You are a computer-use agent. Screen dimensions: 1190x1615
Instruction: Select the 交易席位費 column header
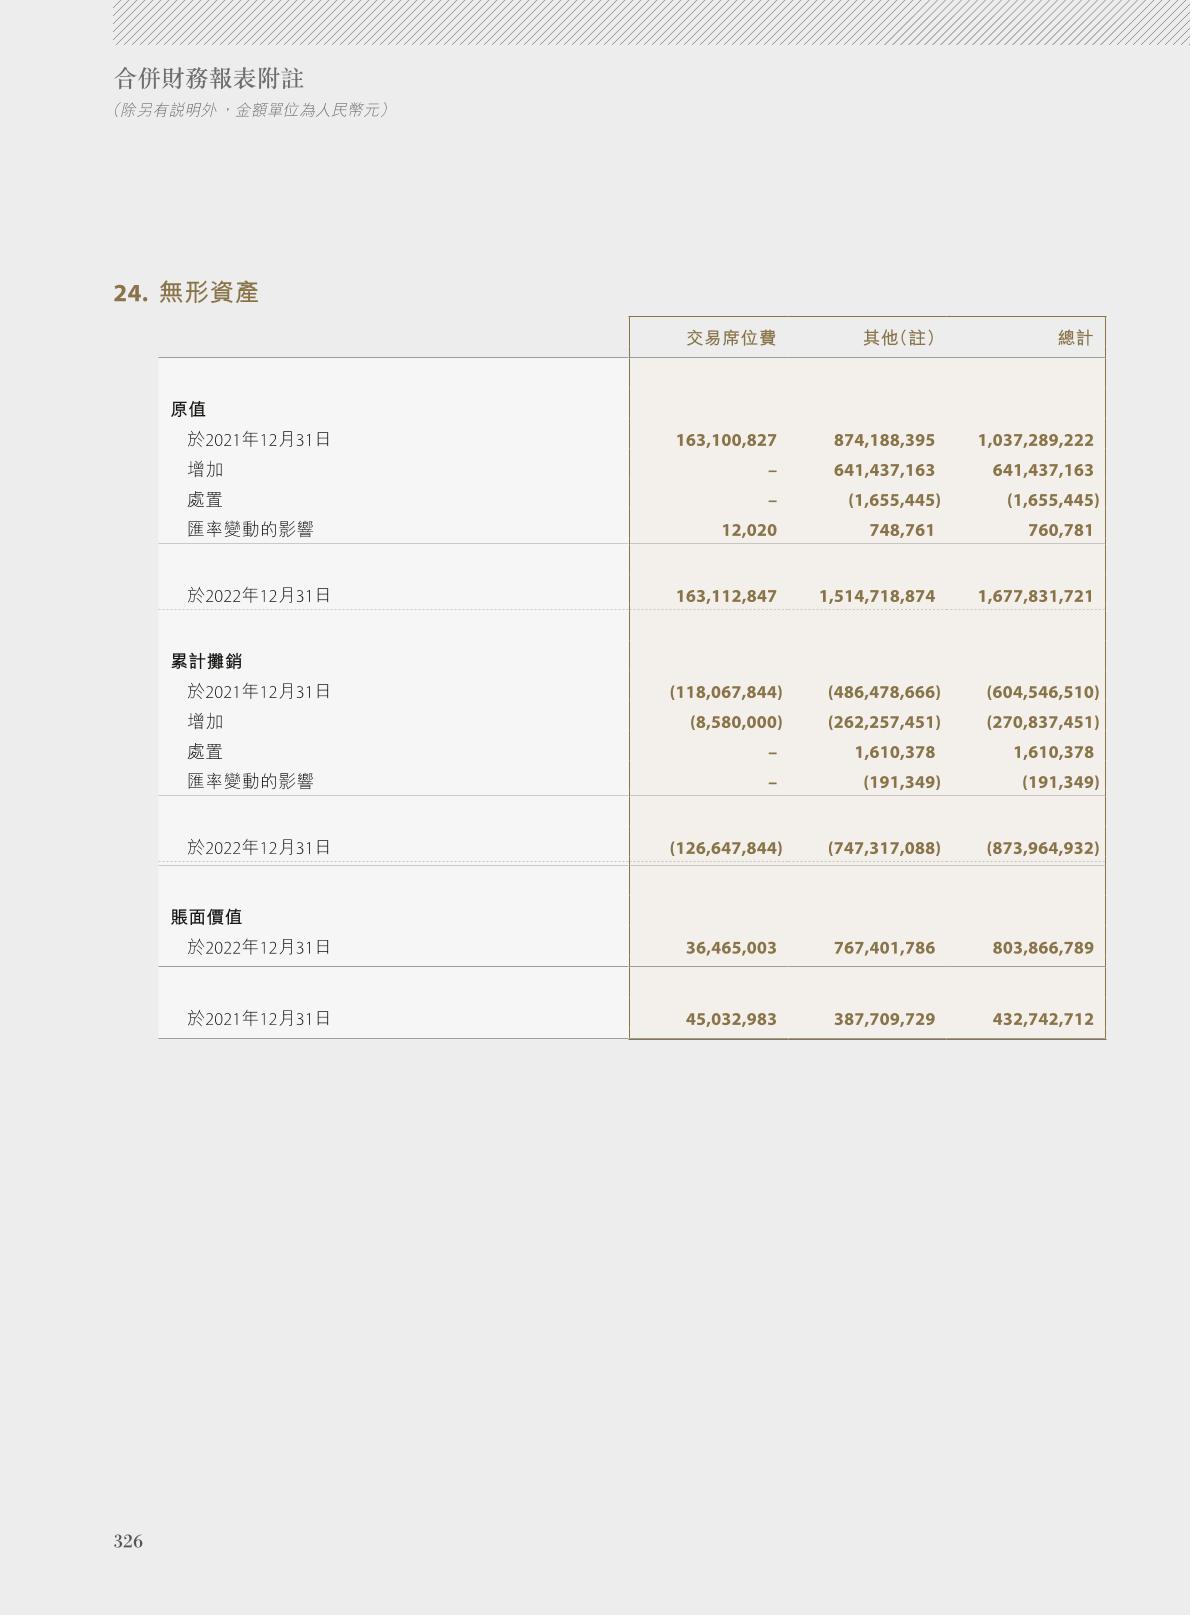coord(731,338)
